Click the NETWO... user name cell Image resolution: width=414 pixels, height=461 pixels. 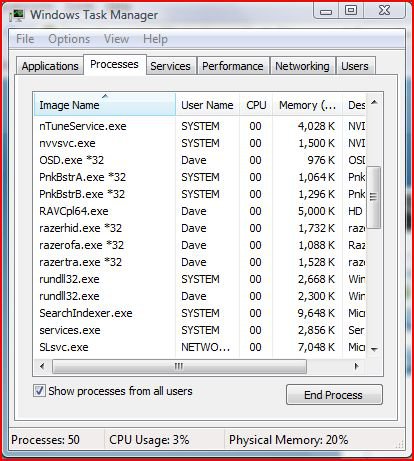pyautogui.click(x=206, y=347)
